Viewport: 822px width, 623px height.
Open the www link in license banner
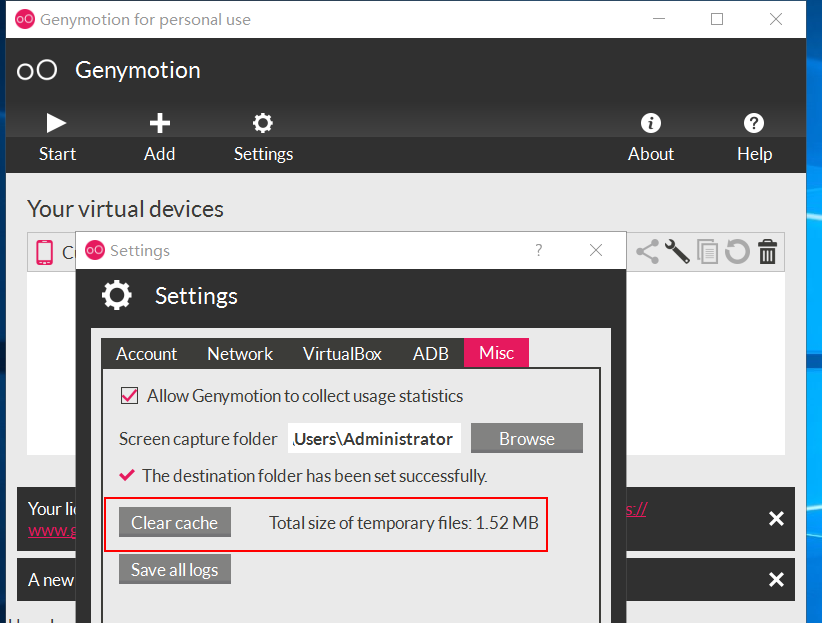[x=52, y=530]
